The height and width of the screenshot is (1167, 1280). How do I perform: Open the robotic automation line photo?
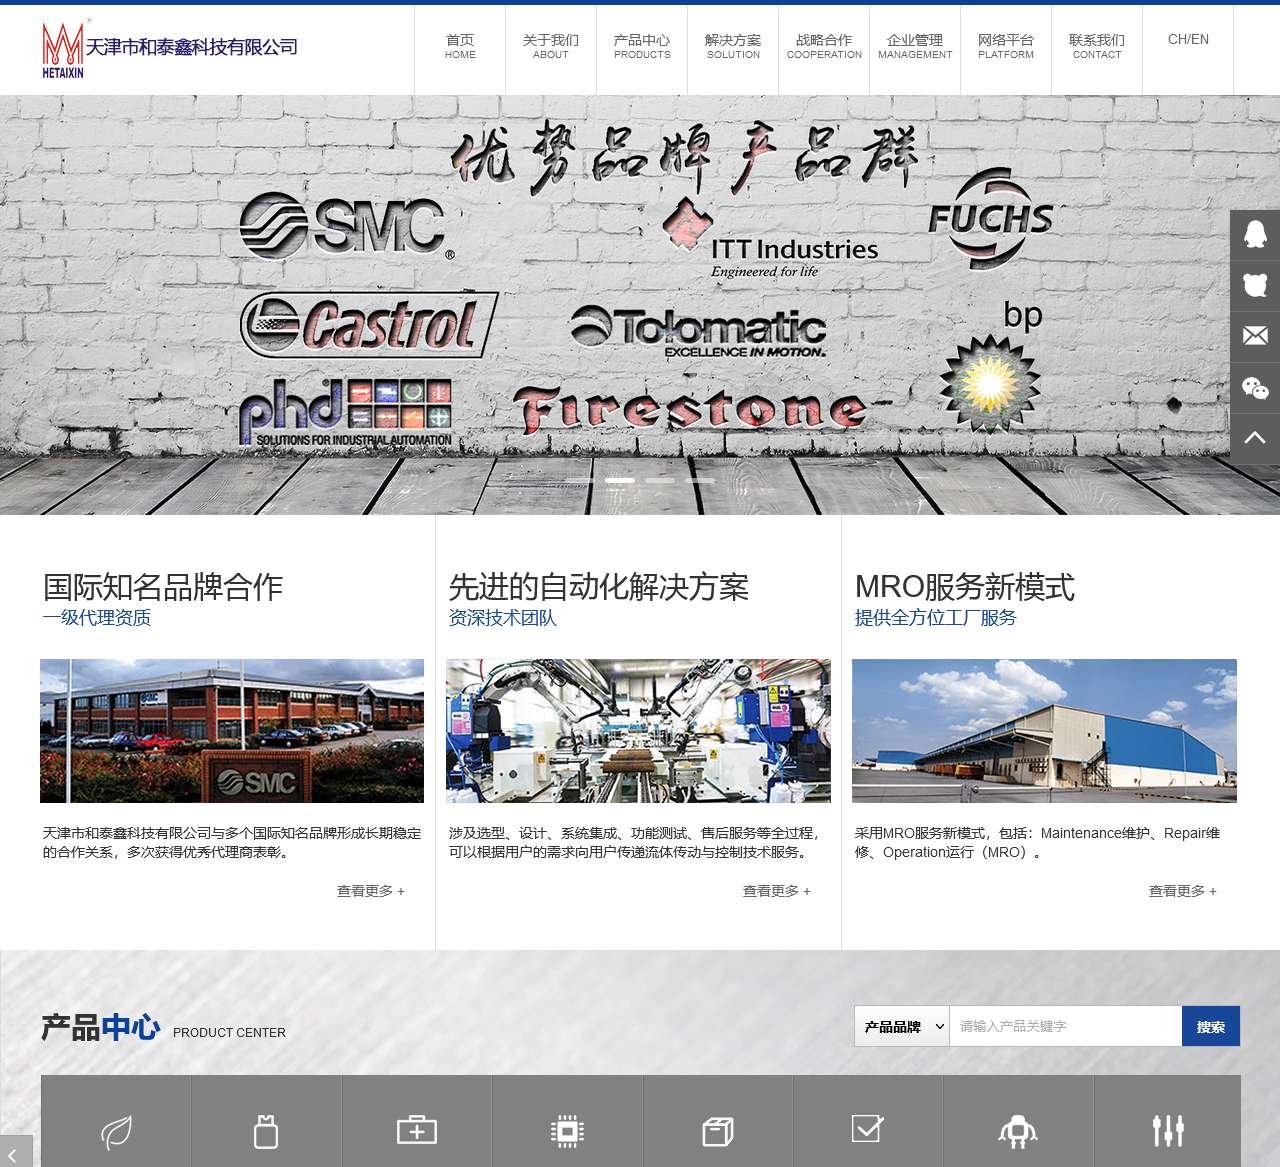point(638,731)
